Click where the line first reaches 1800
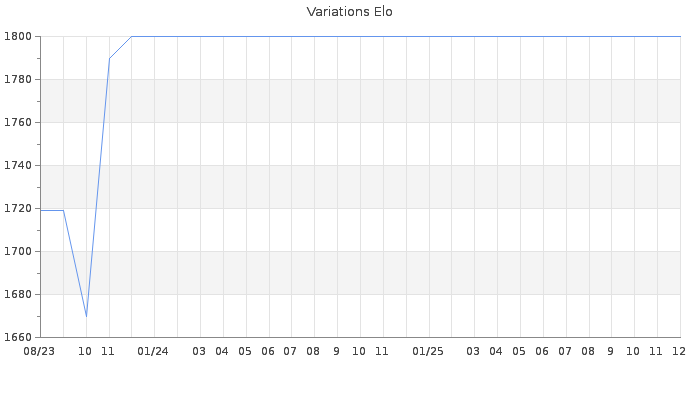The height and width of the screenshot is (400, 700). point(132,36)
